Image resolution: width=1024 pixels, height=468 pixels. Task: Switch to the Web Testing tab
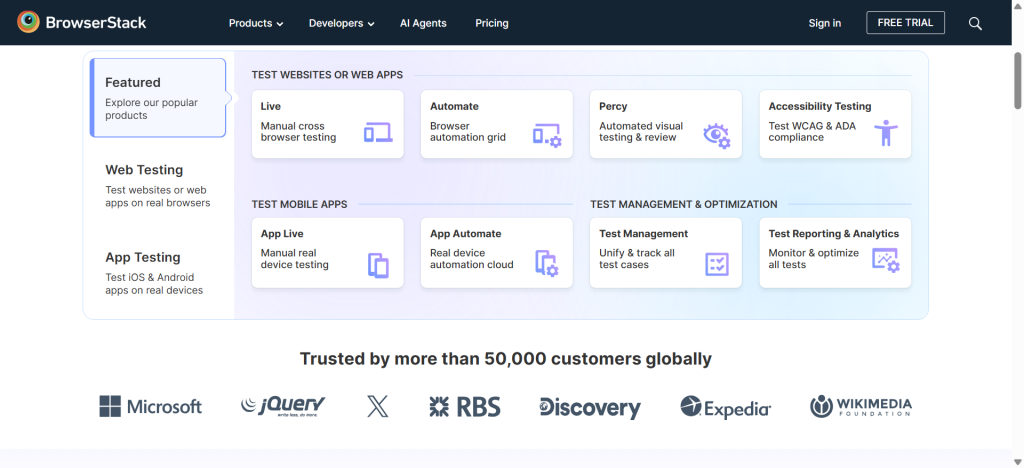158,185
